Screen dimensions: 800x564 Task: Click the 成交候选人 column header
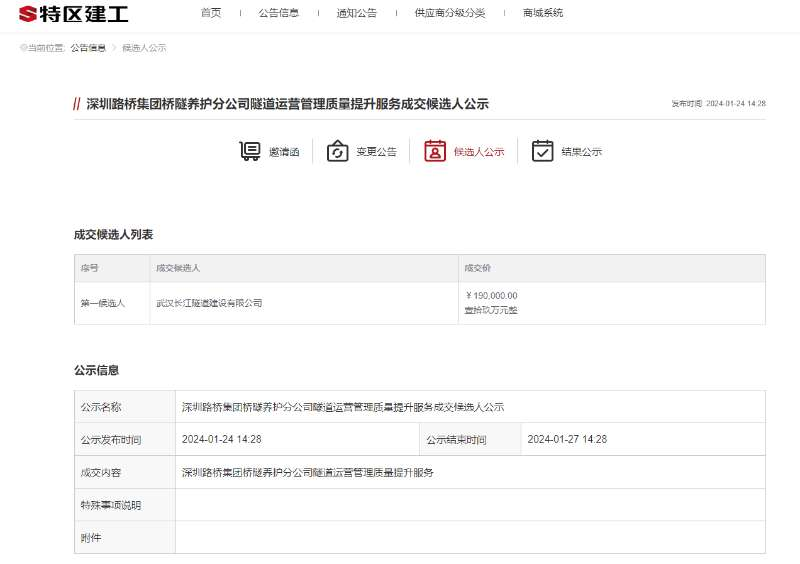(x=178, y=268)
